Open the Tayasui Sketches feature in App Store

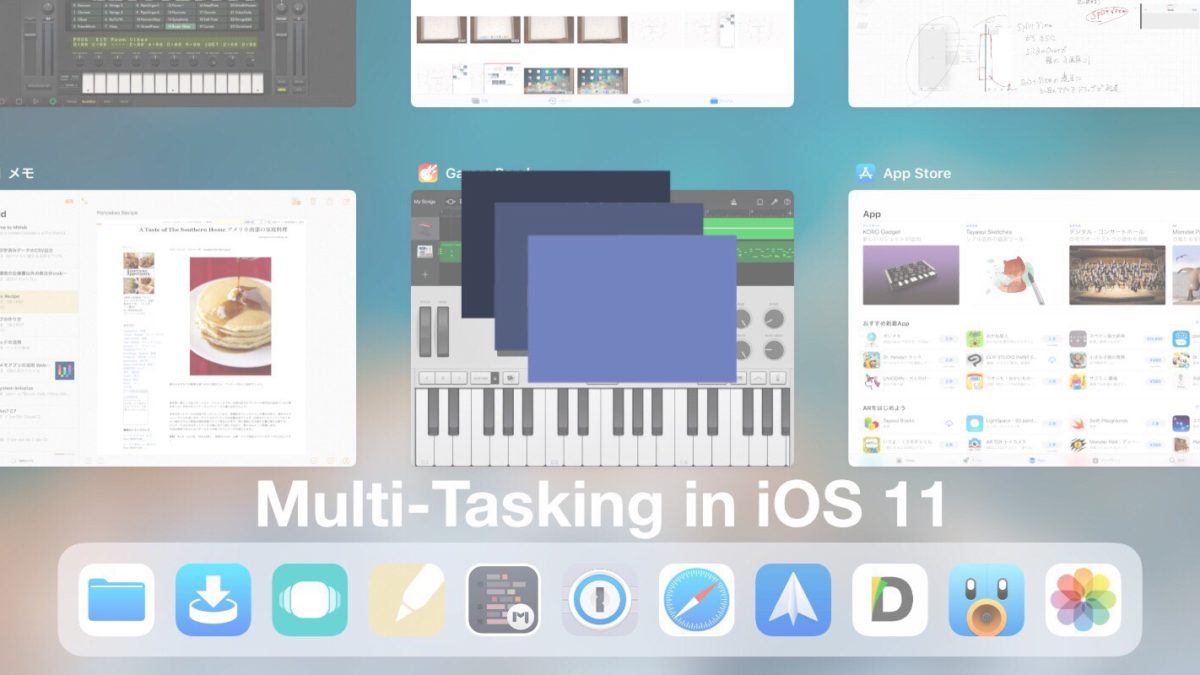pyautogui.click(x=1014, y=265)
